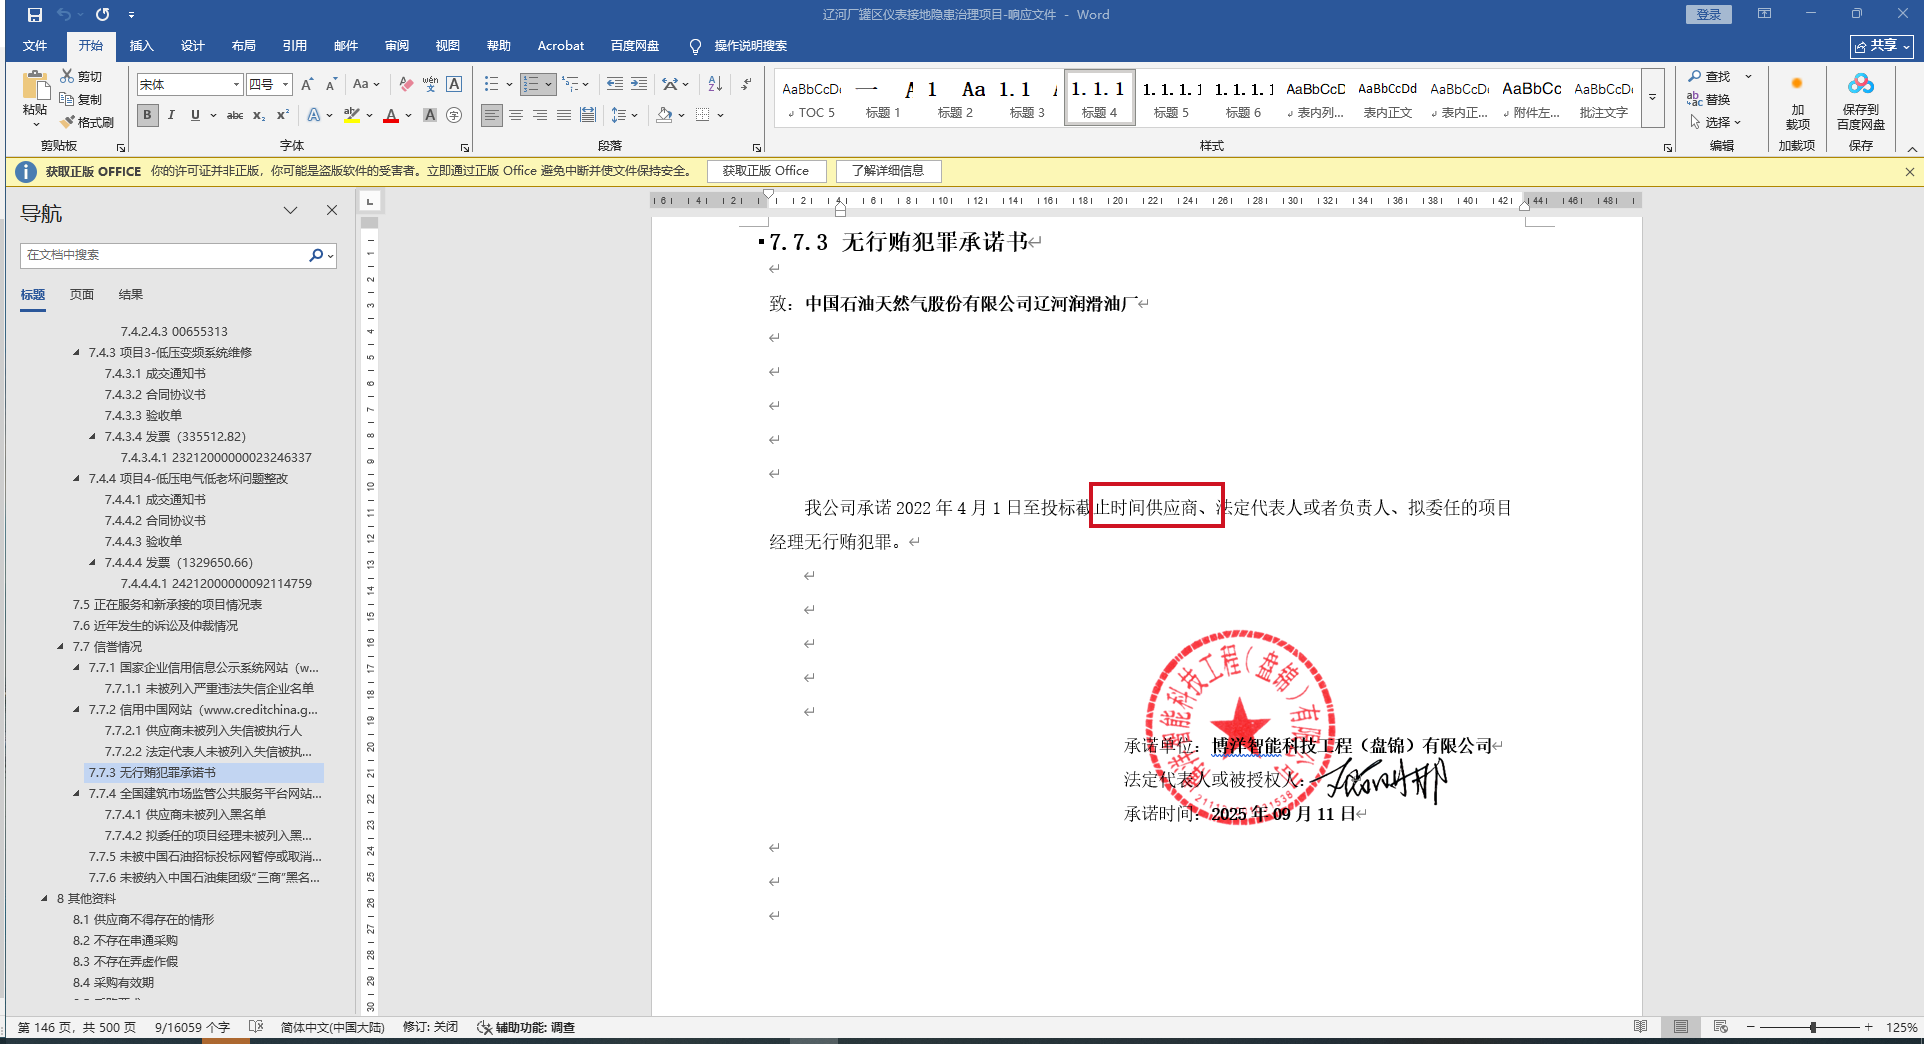
Task: Open text effects and typography icon
Action: pos(314,115)
